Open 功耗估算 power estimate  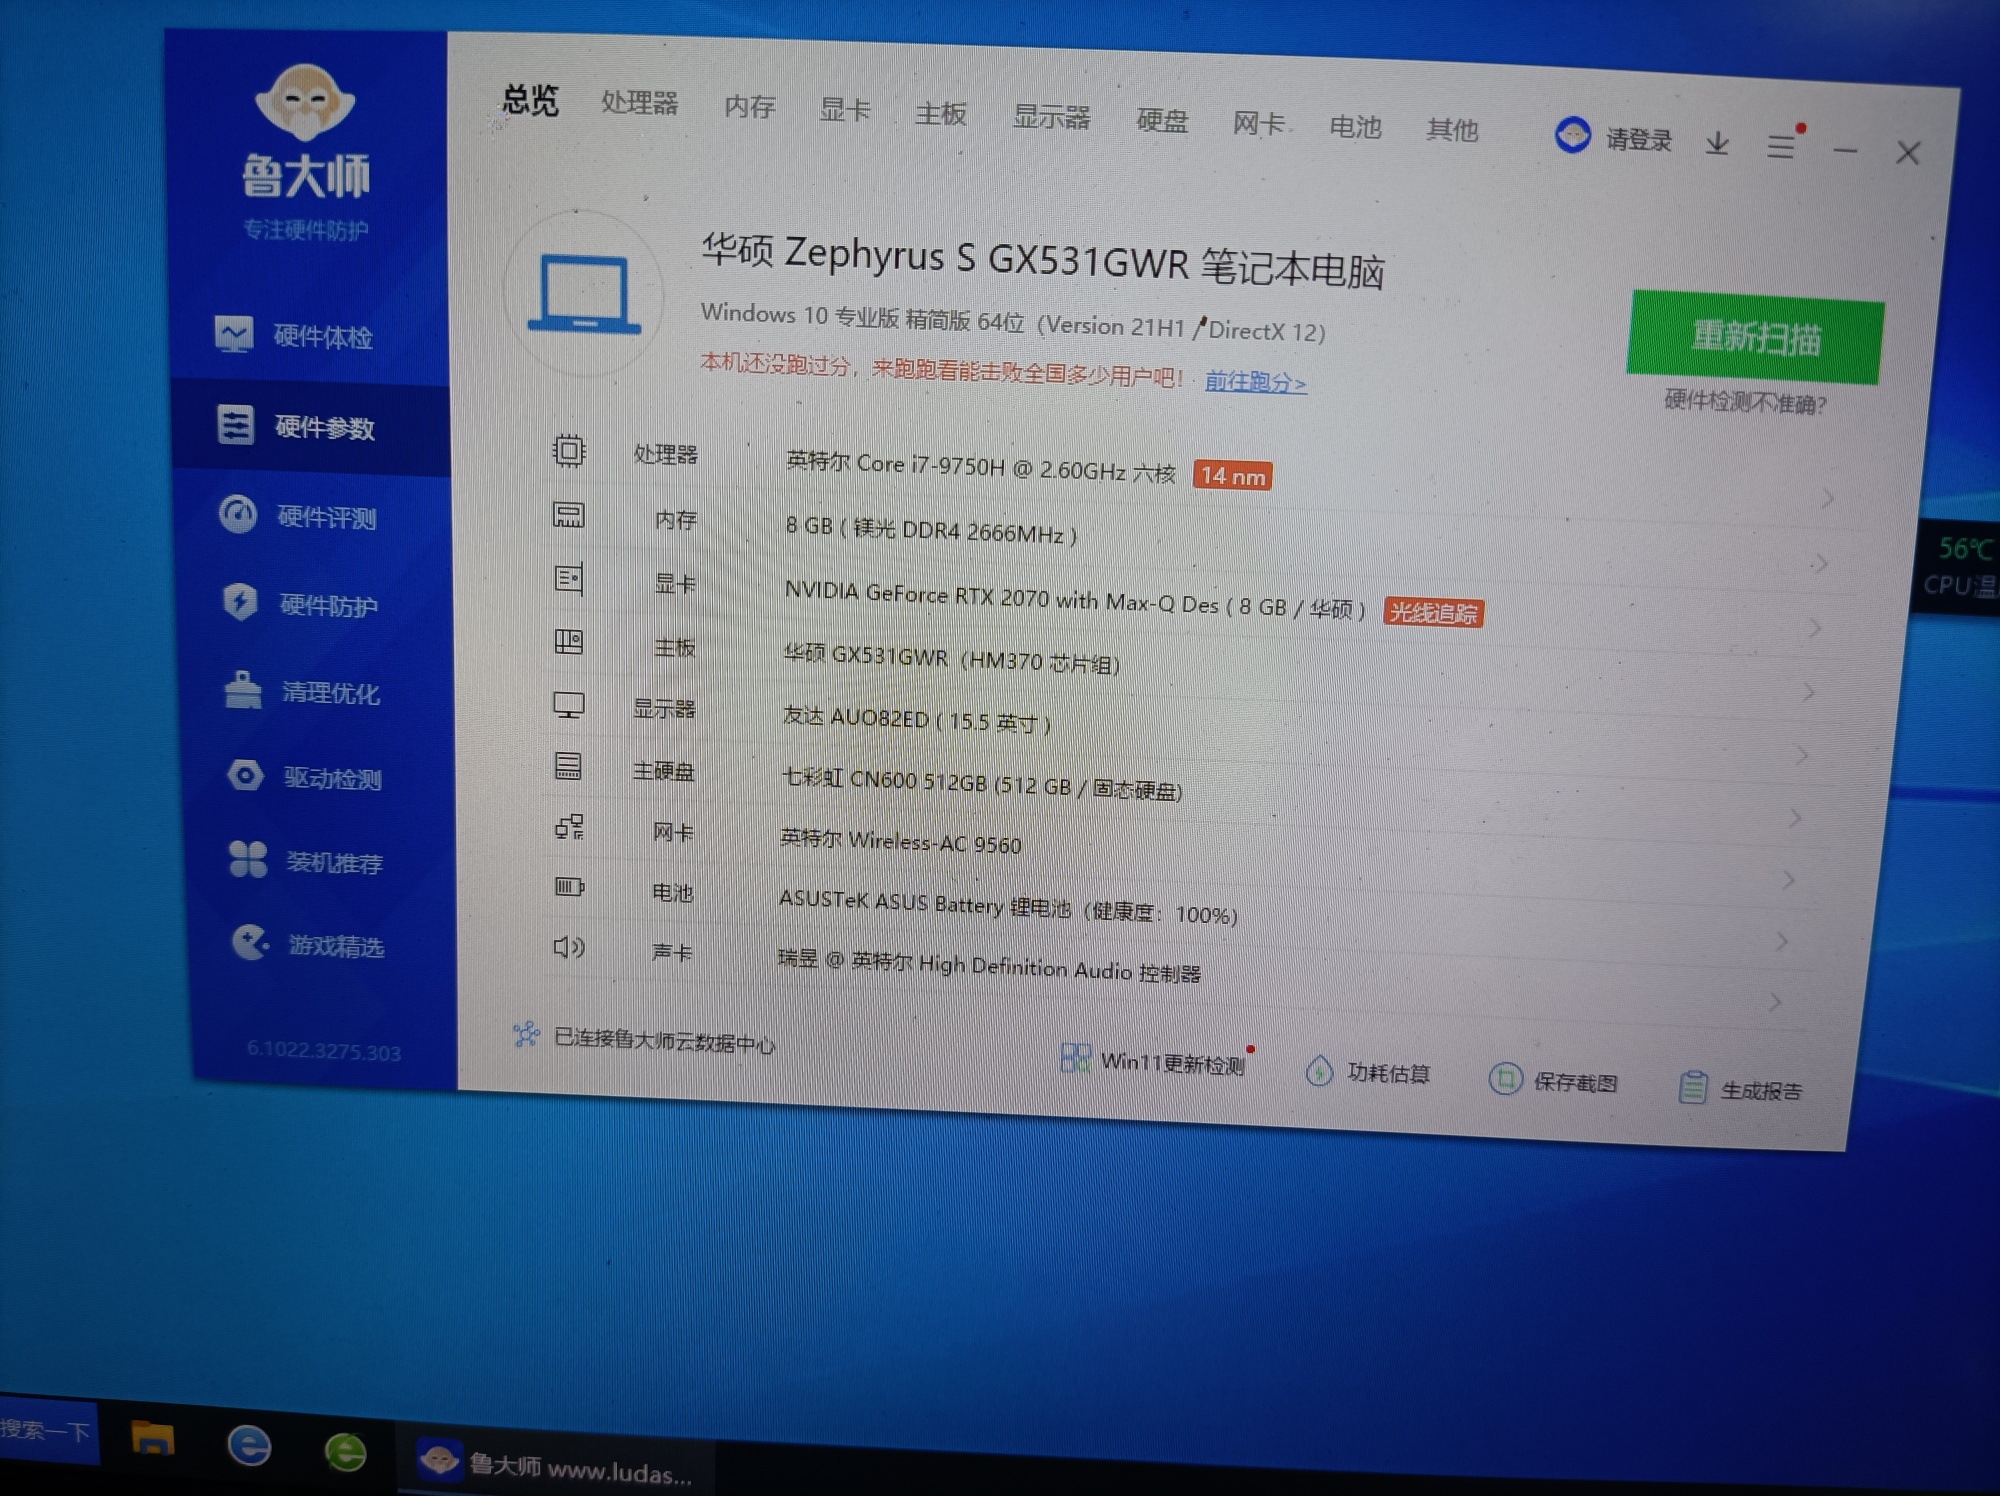(x=1368, y=1072)
